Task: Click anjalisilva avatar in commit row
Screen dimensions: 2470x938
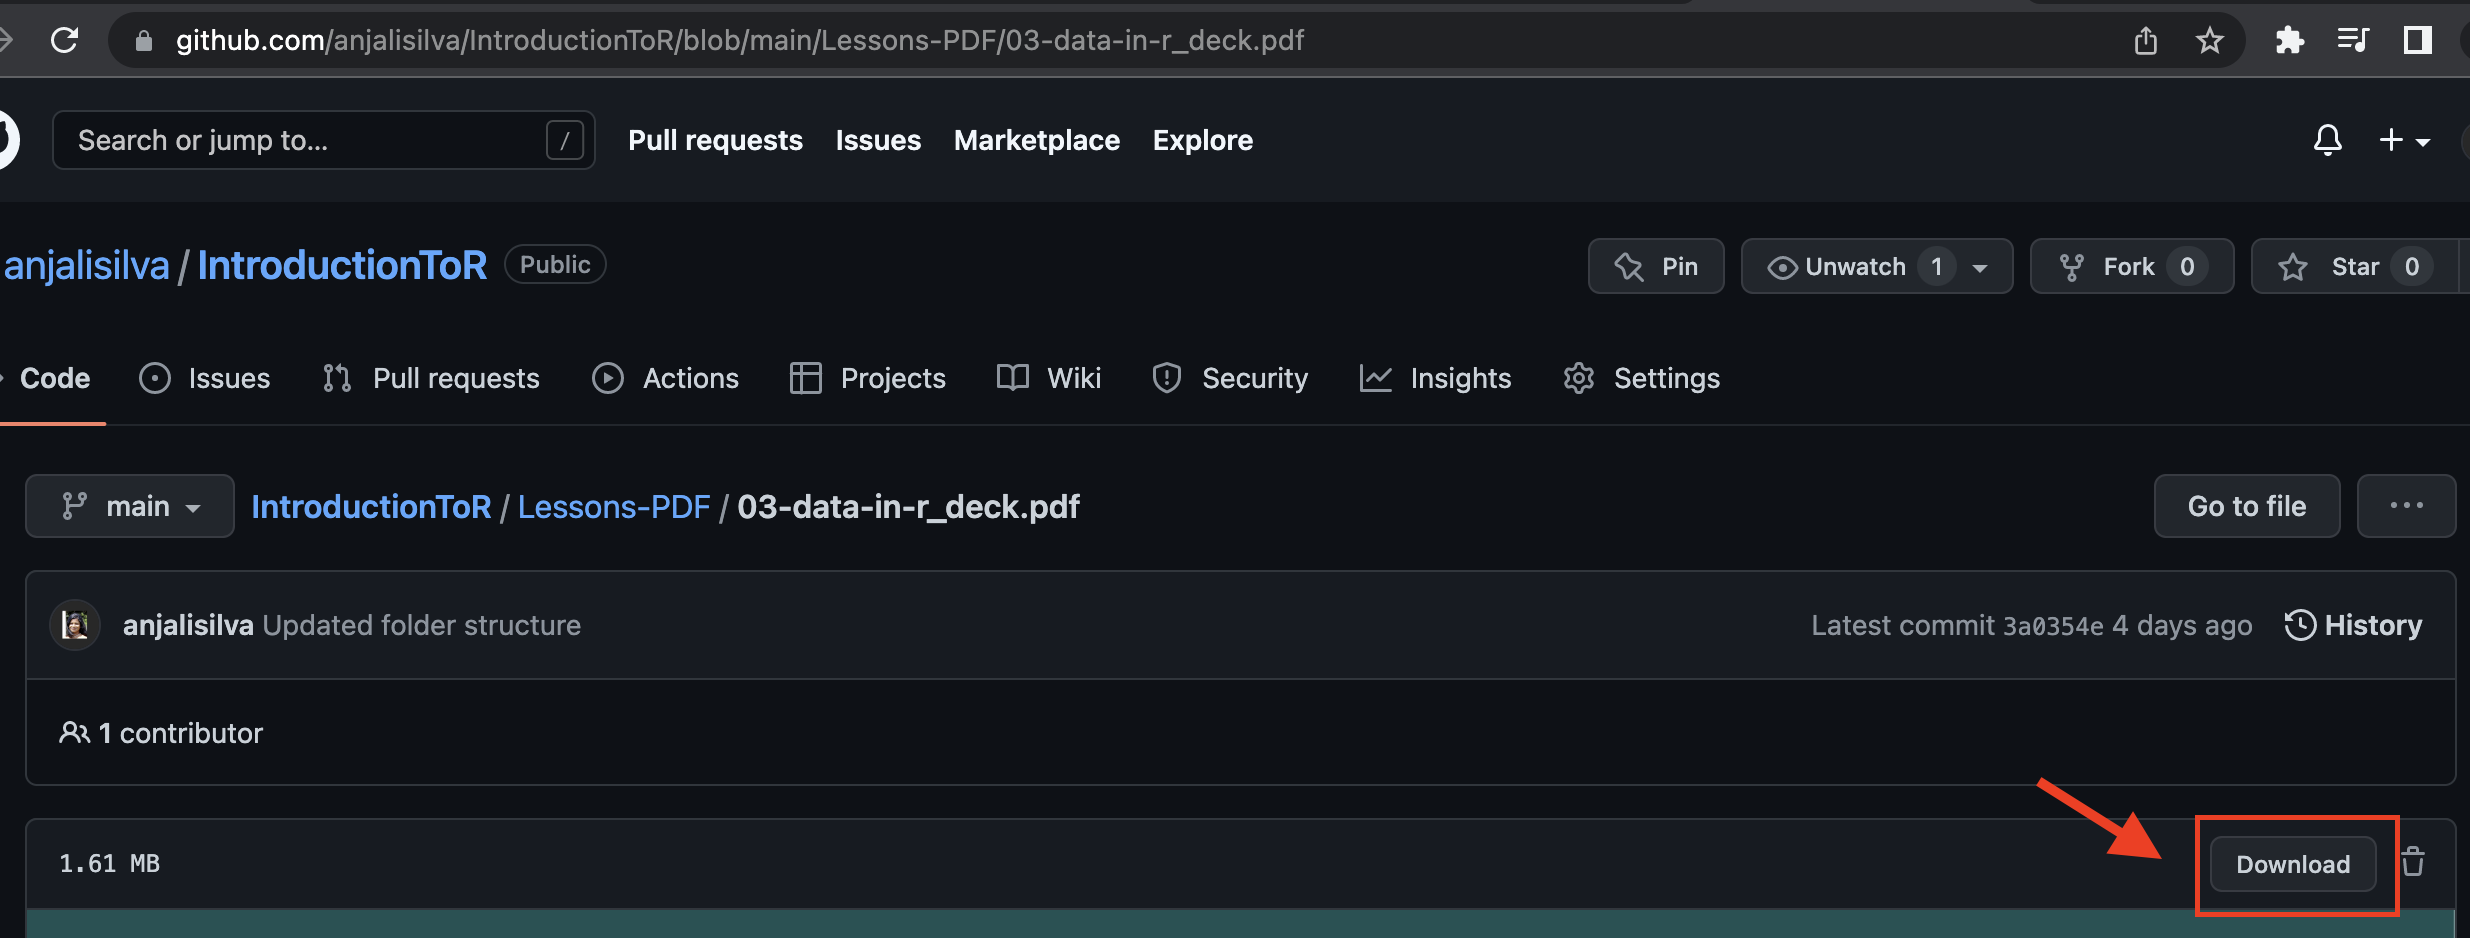Action: click(75, 625)
